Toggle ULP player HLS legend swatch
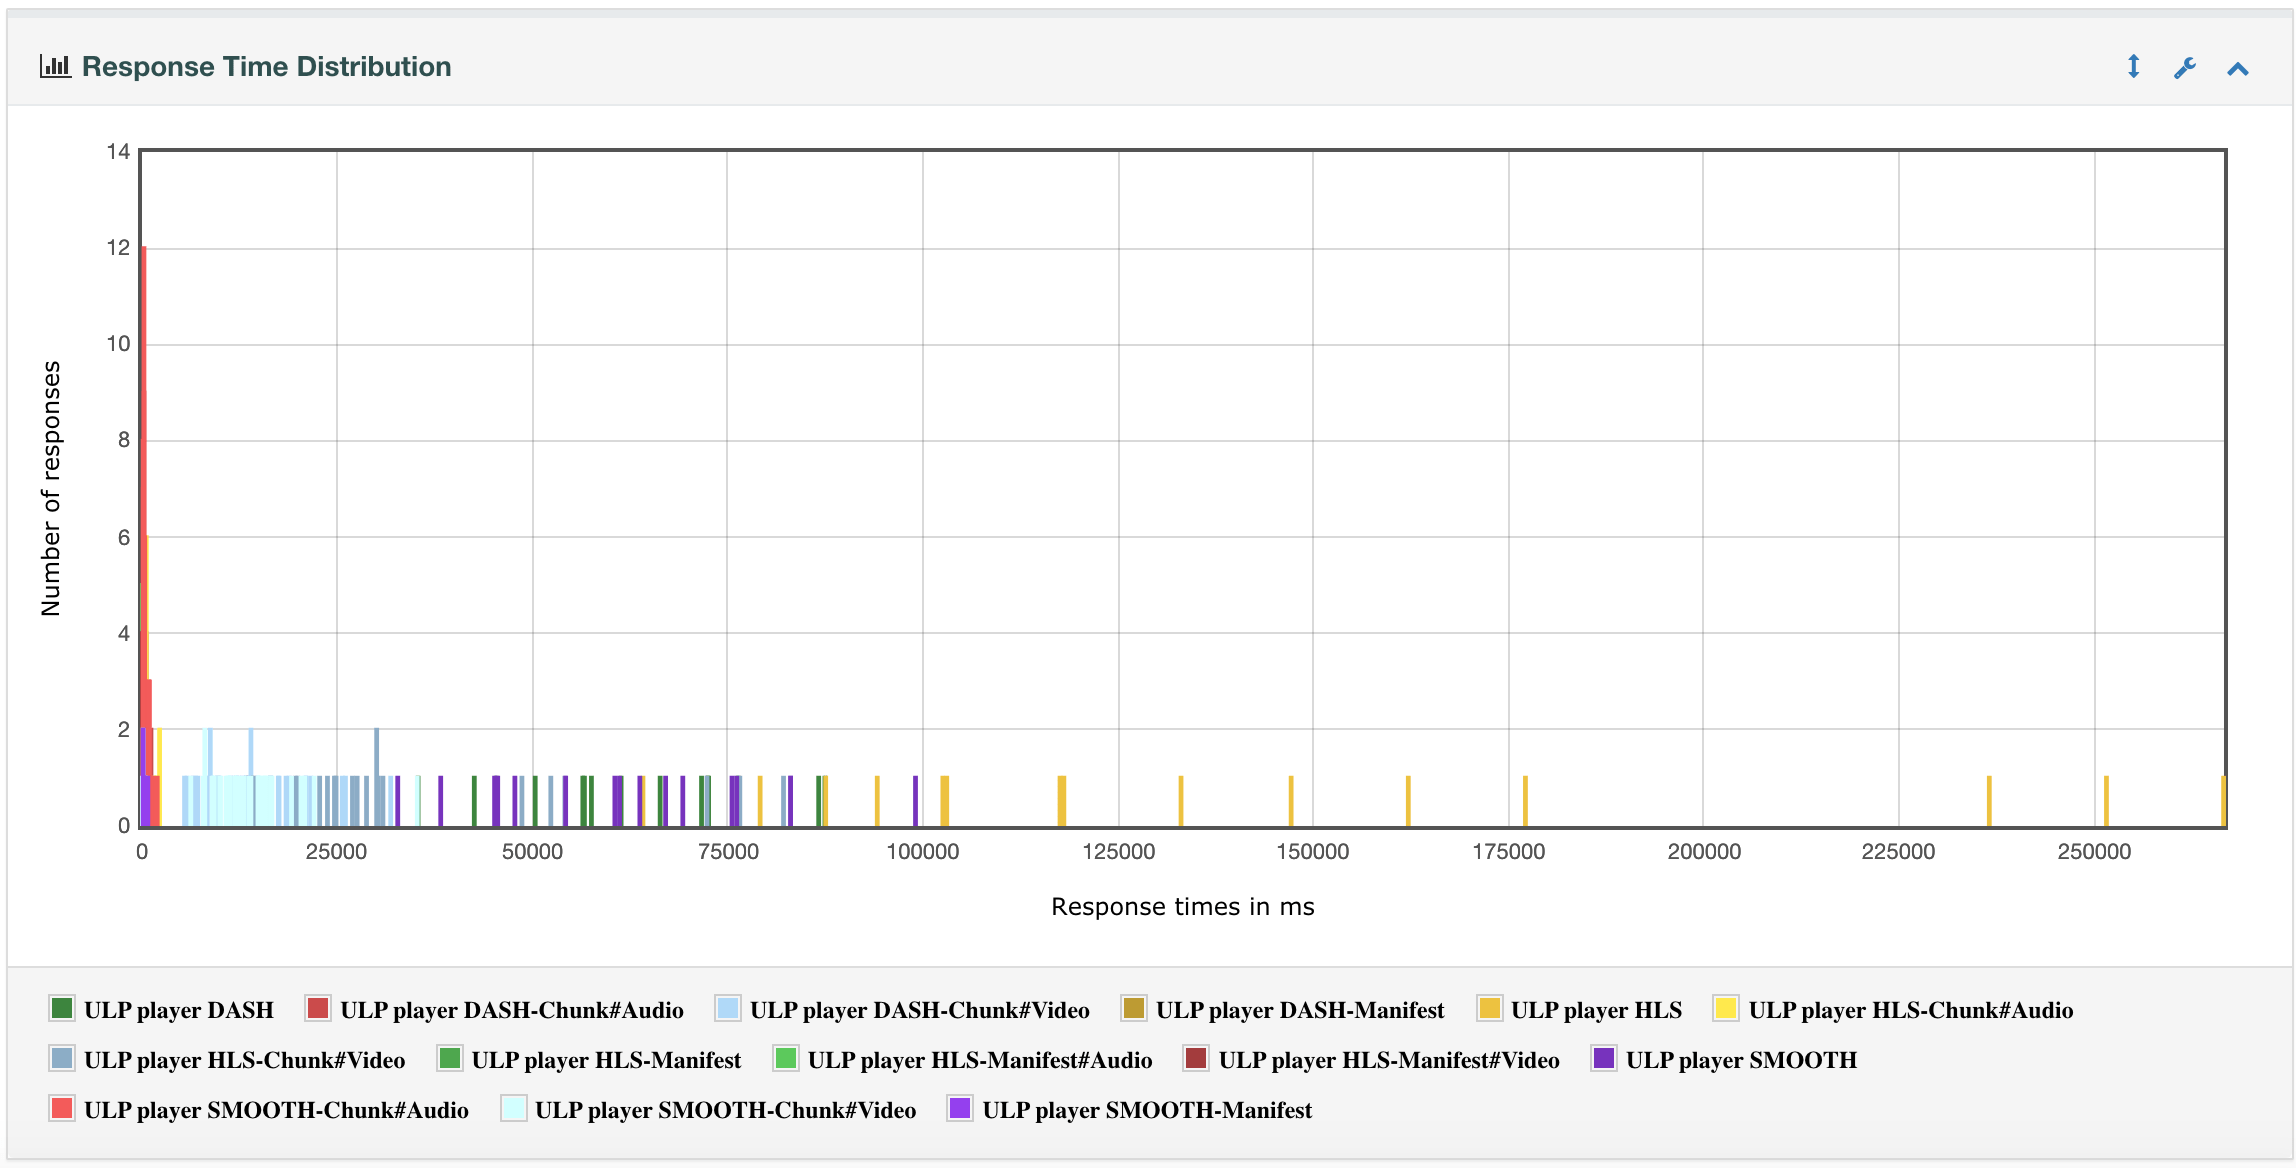This screenshot has height=1168, width=2296. click(1490, 1008)
